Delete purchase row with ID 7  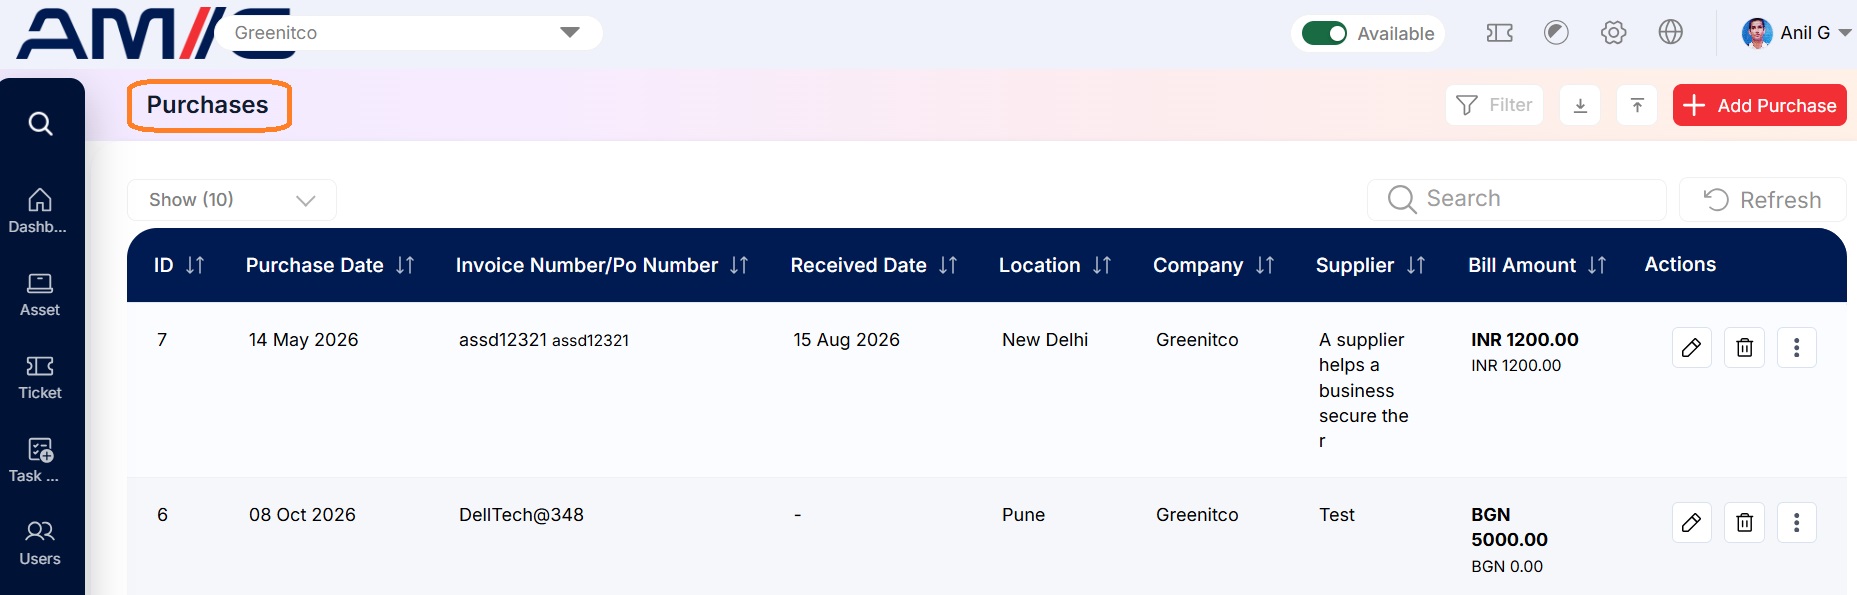(x=1744, y=348)
